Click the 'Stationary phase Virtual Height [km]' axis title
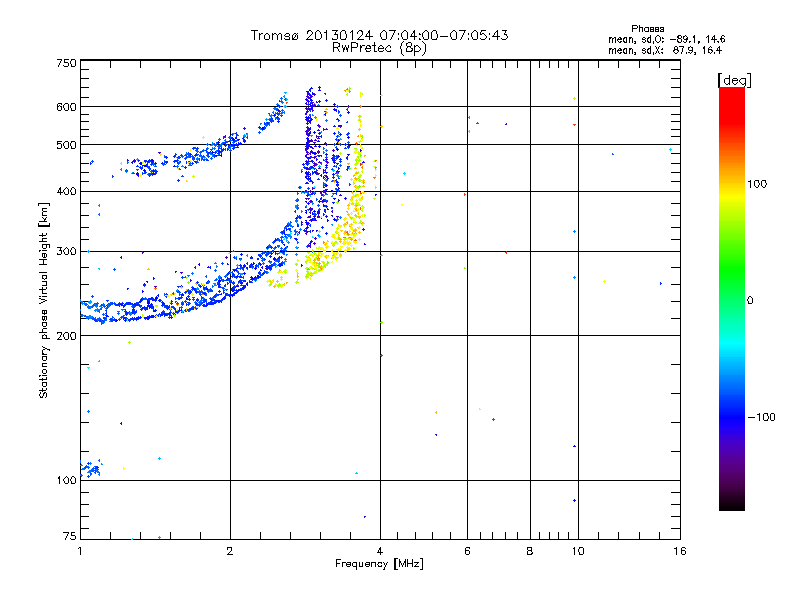The image size is (800, 600). [x=43, y=300]
